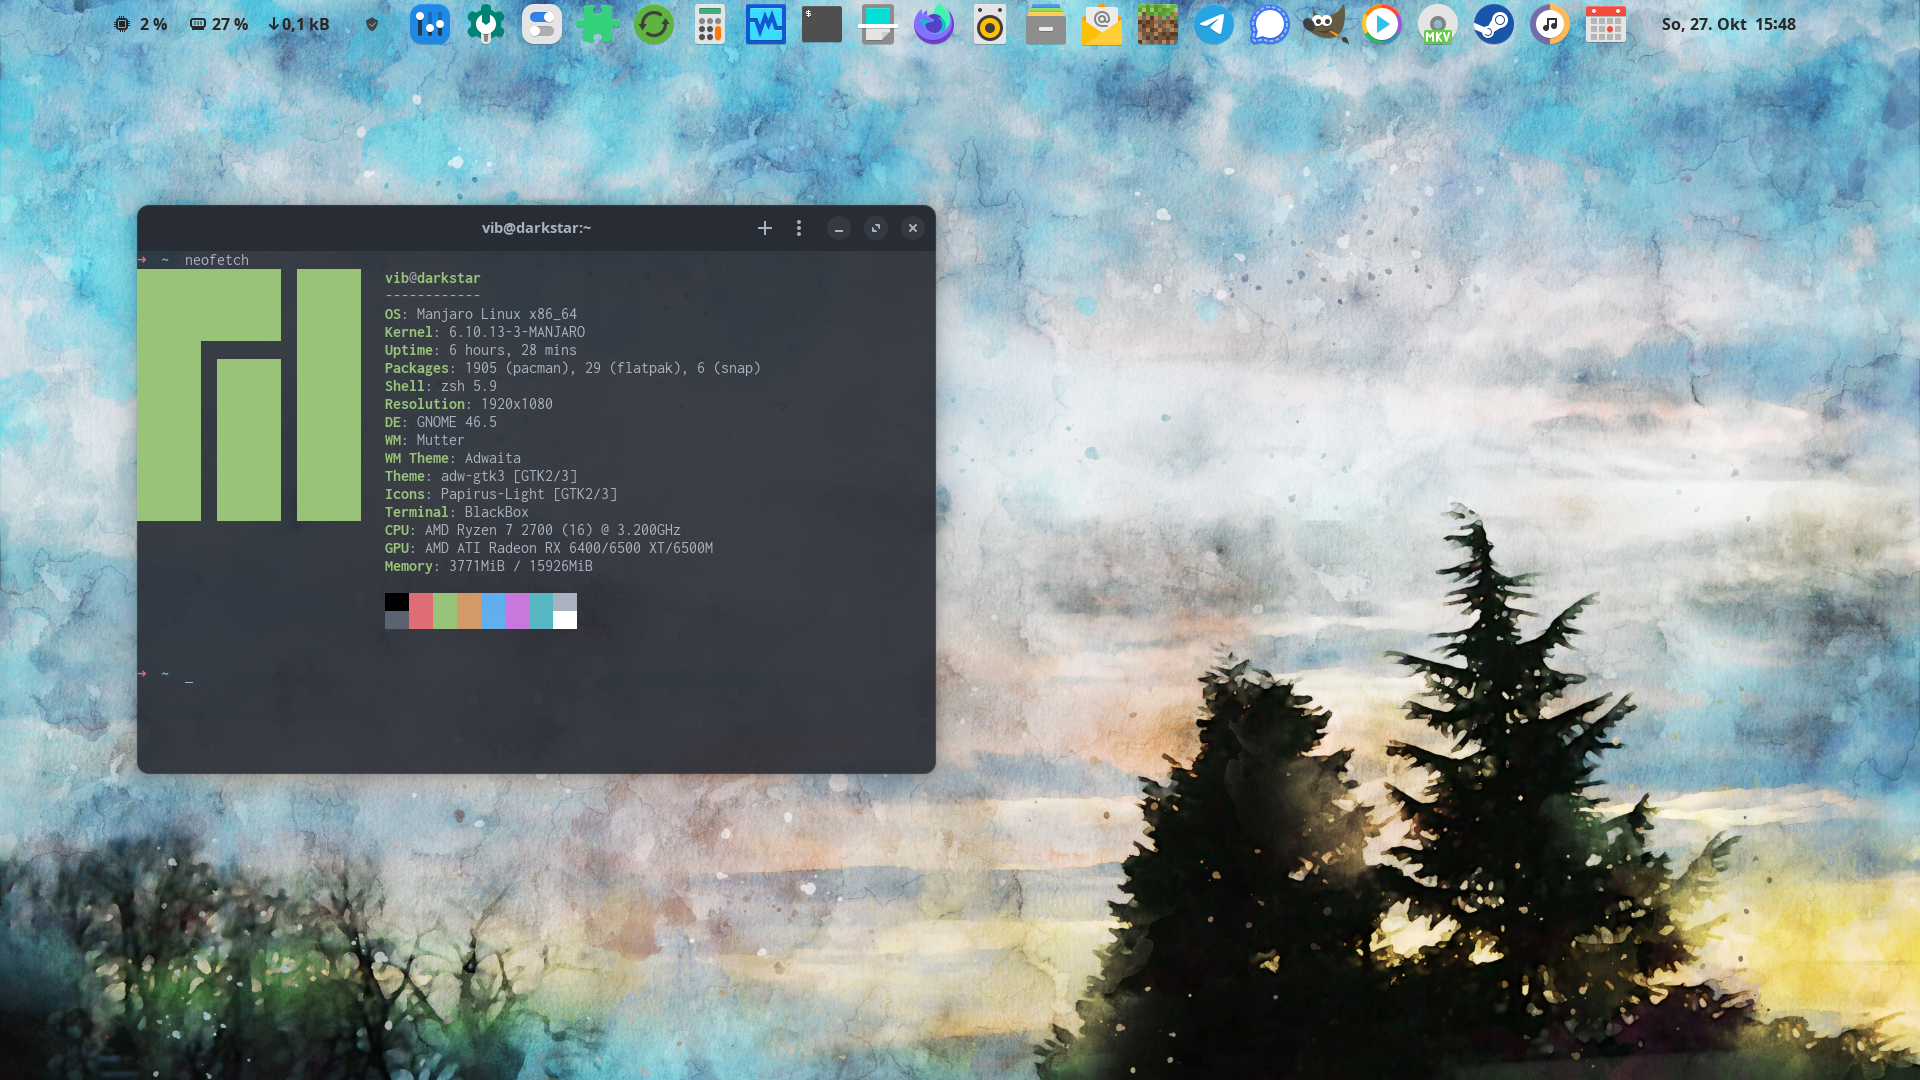The width and height of the screenshot is (1920, 1080).
Task: Open the date and time menu
Action: click(x=1728, y=24)
